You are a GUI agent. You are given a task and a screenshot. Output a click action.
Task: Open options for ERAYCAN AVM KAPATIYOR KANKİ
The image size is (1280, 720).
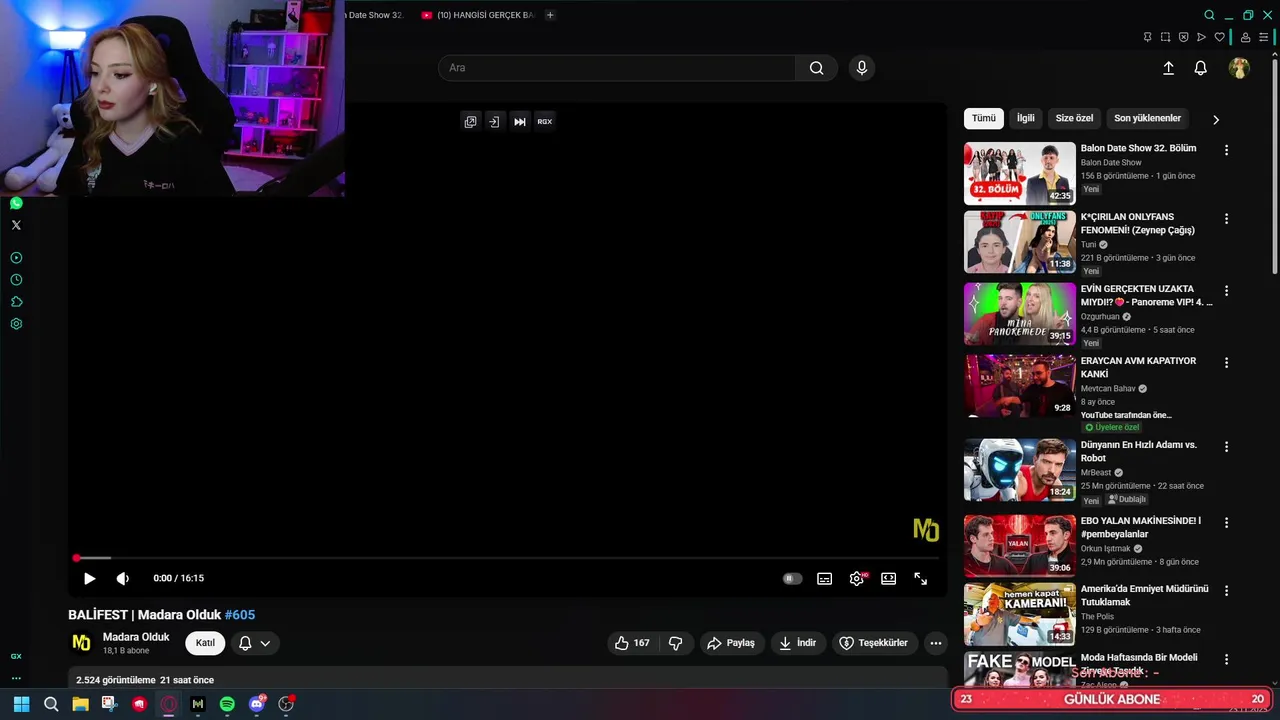1226,362
